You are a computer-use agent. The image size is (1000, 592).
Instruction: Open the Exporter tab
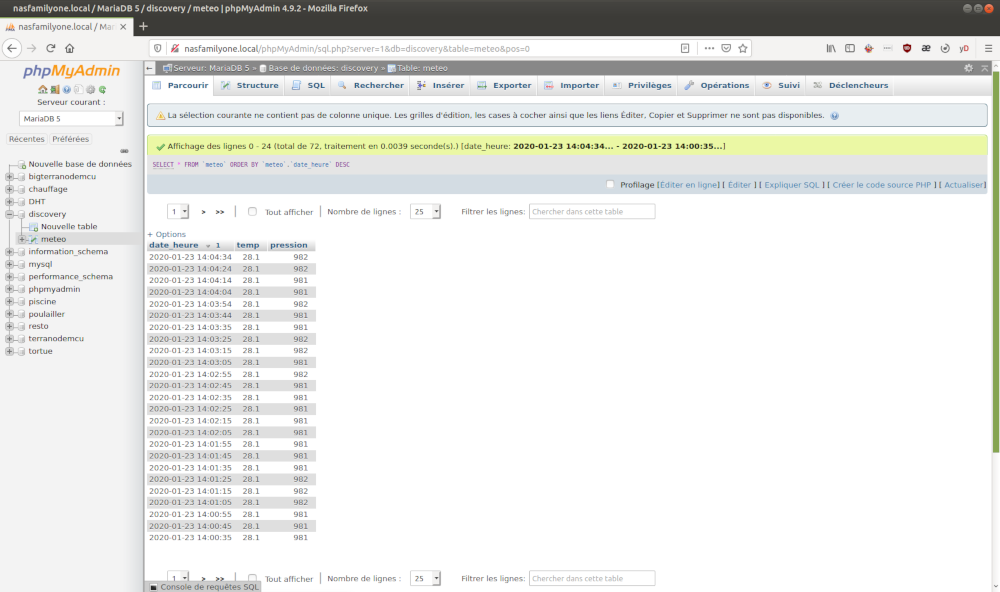(x=505, y=86)
